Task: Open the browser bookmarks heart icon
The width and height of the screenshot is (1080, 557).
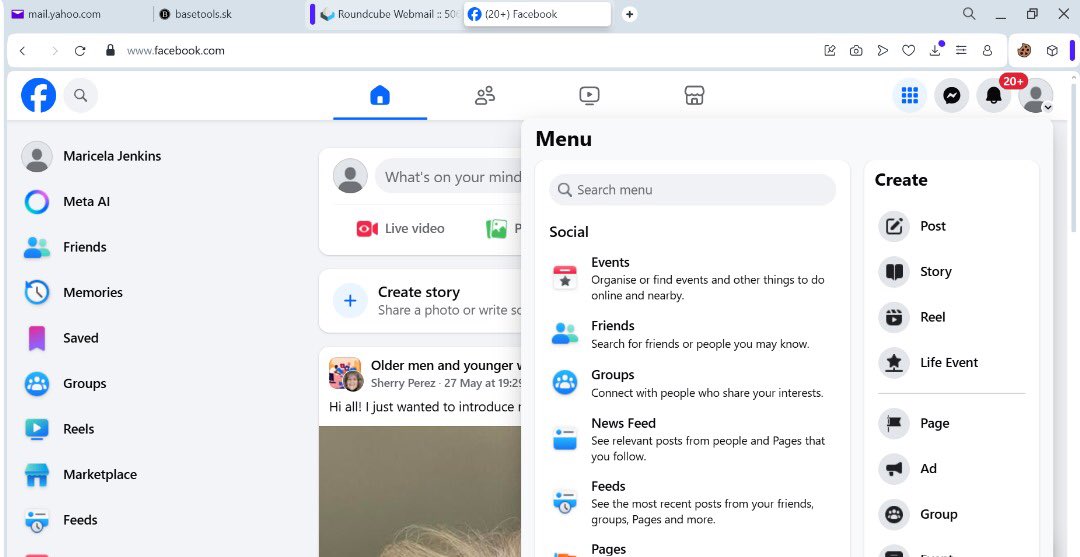Action: point(908,50)
